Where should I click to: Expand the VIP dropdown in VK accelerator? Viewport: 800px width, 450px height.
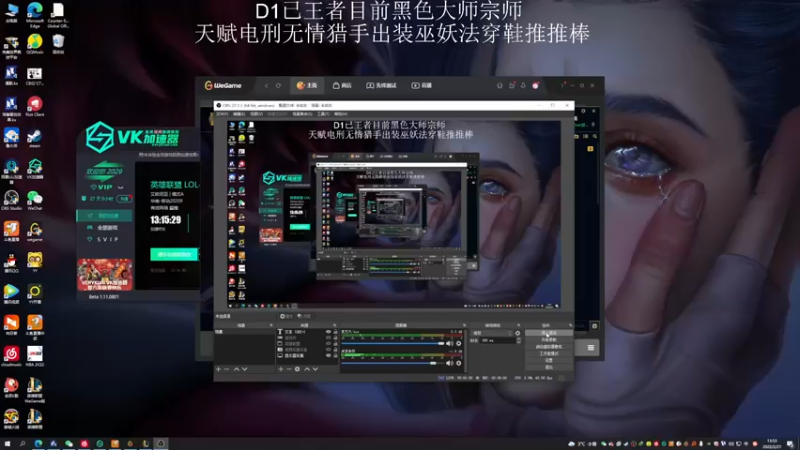[x=120, y=187]
